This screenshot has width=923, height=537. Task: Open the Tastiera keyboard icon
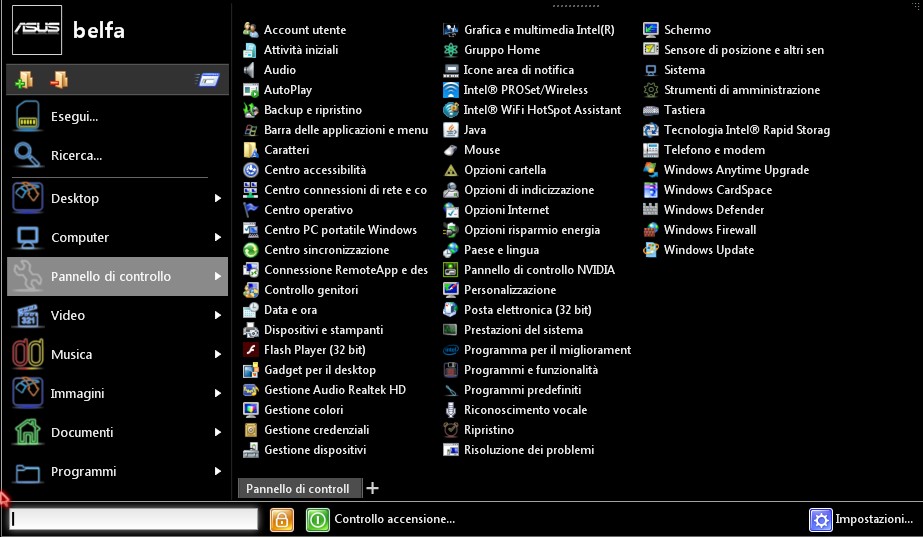point(650,110)
